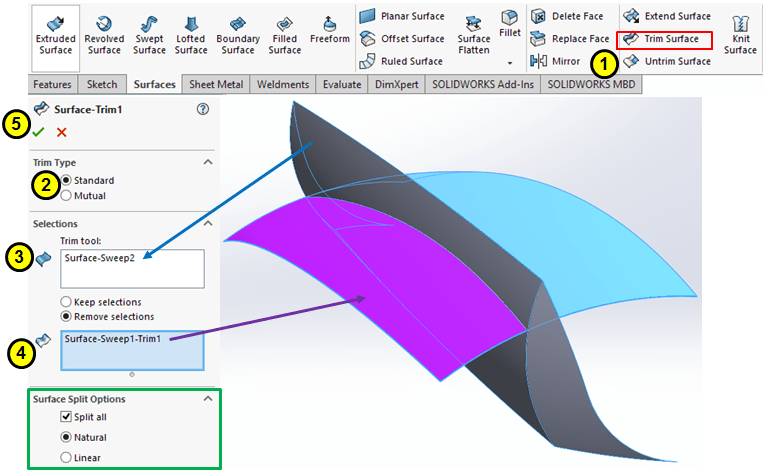The image size is (765, 476).
Task: Open the Evaluate tab
Action: tap(342, 85)
